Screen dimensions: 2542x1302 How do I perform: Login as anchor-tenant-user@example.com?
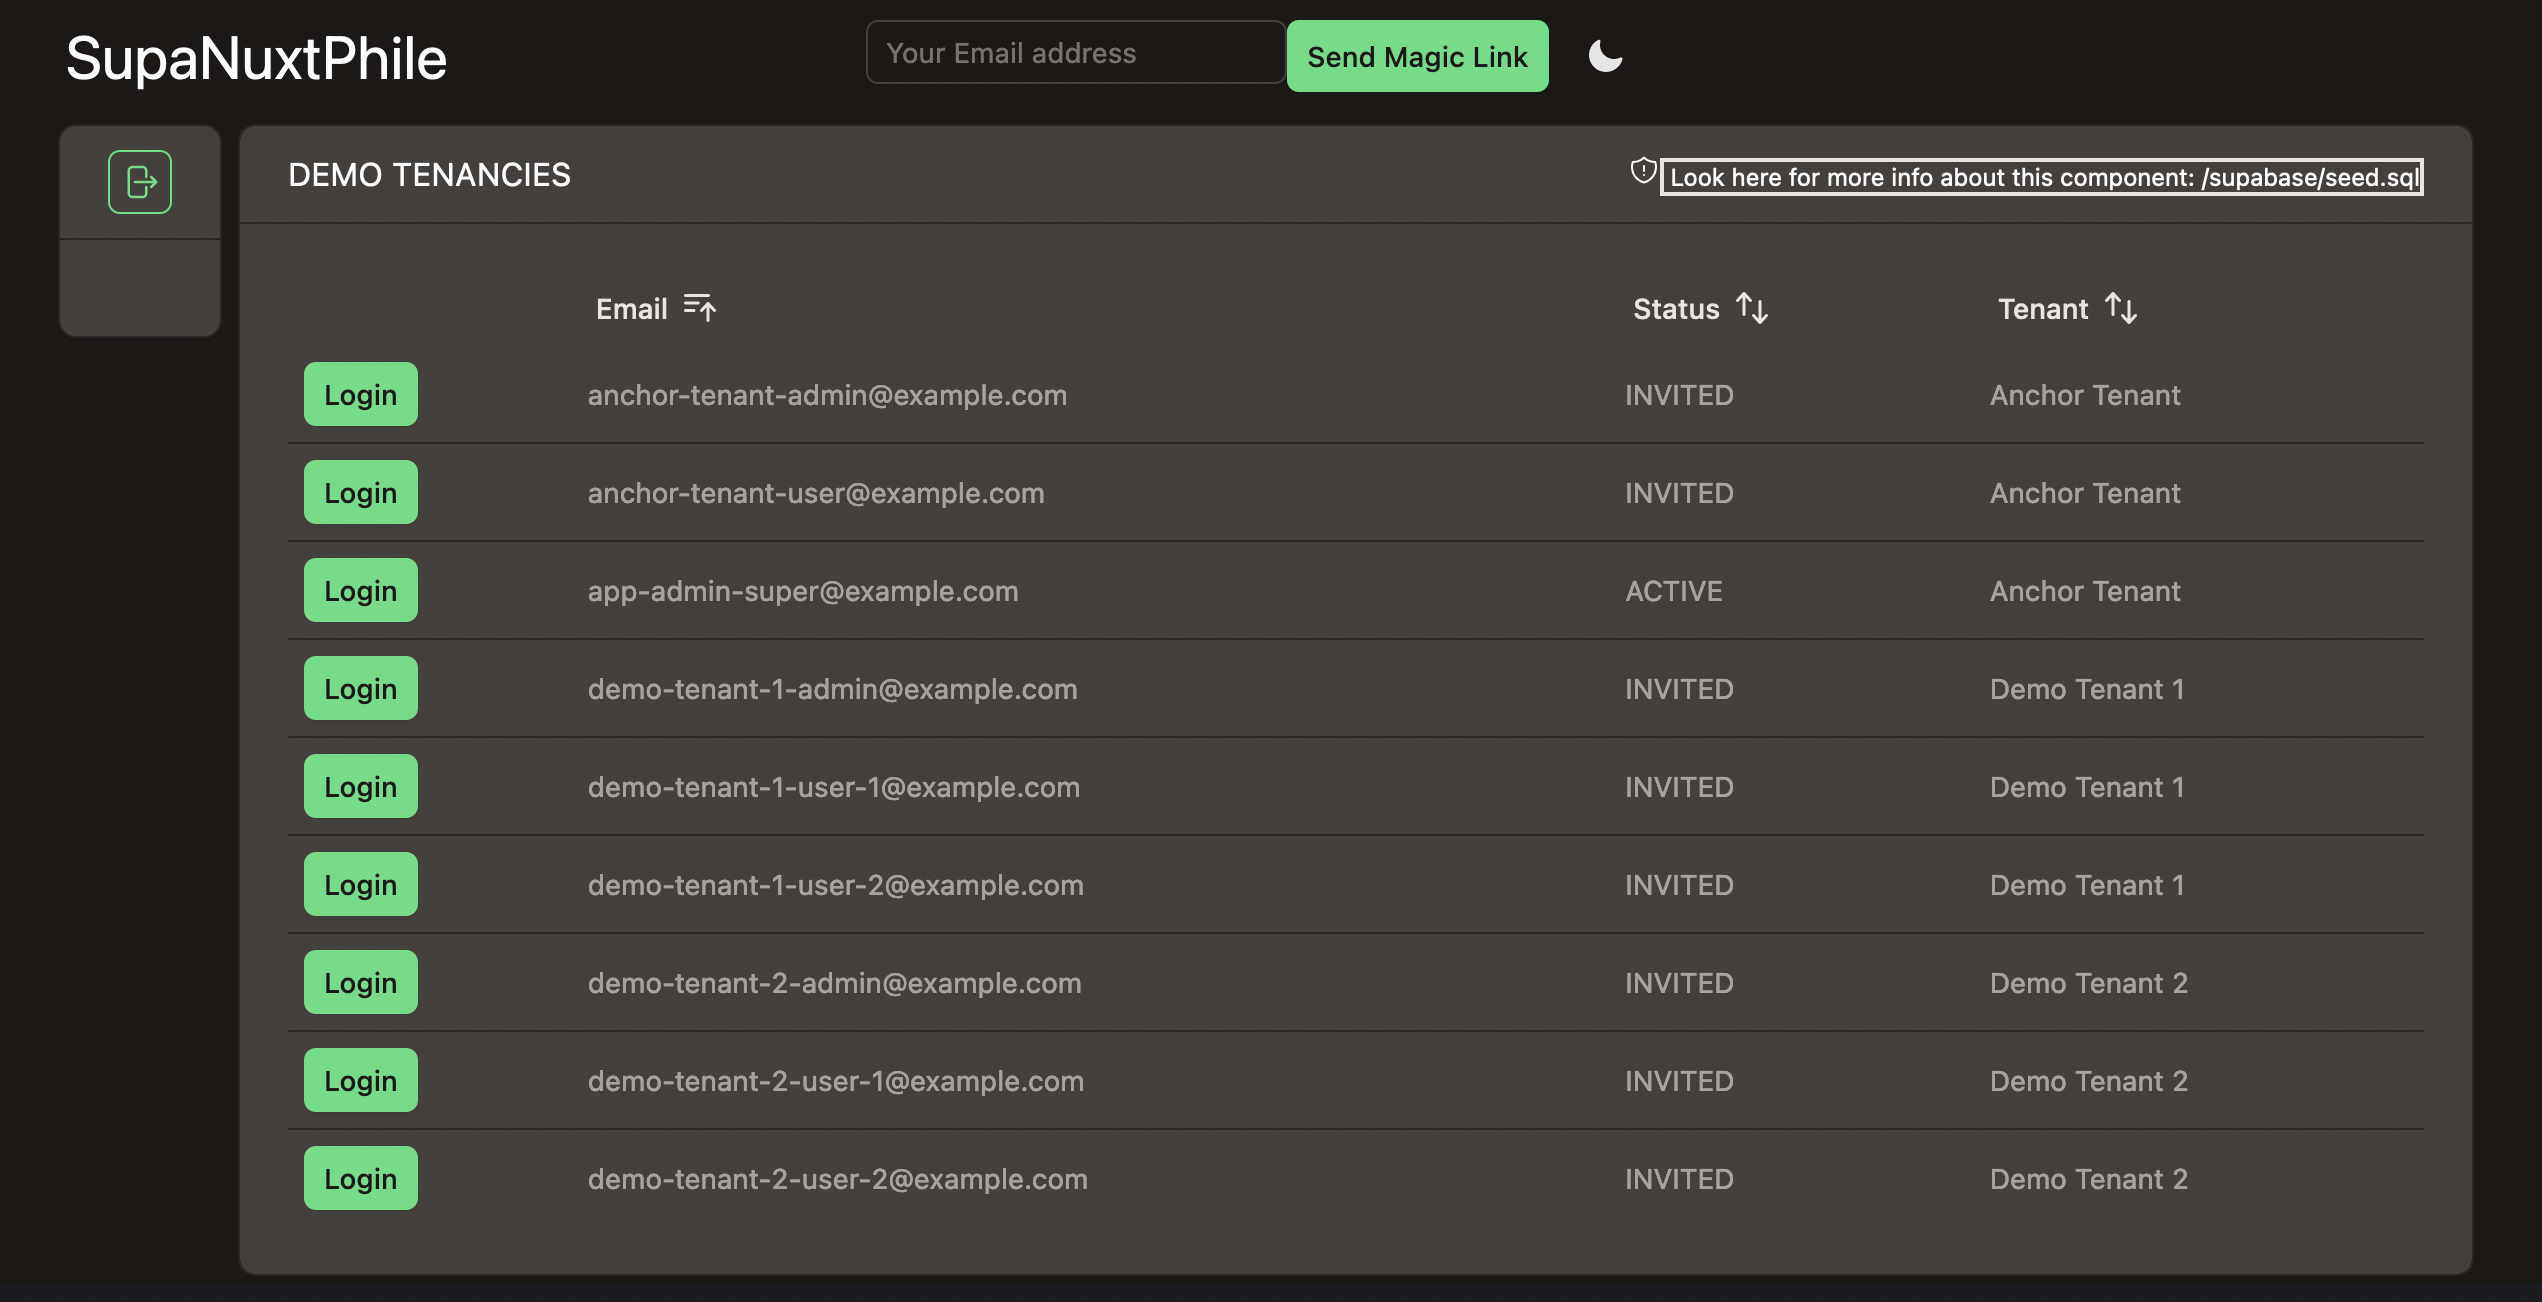point(361,492)
